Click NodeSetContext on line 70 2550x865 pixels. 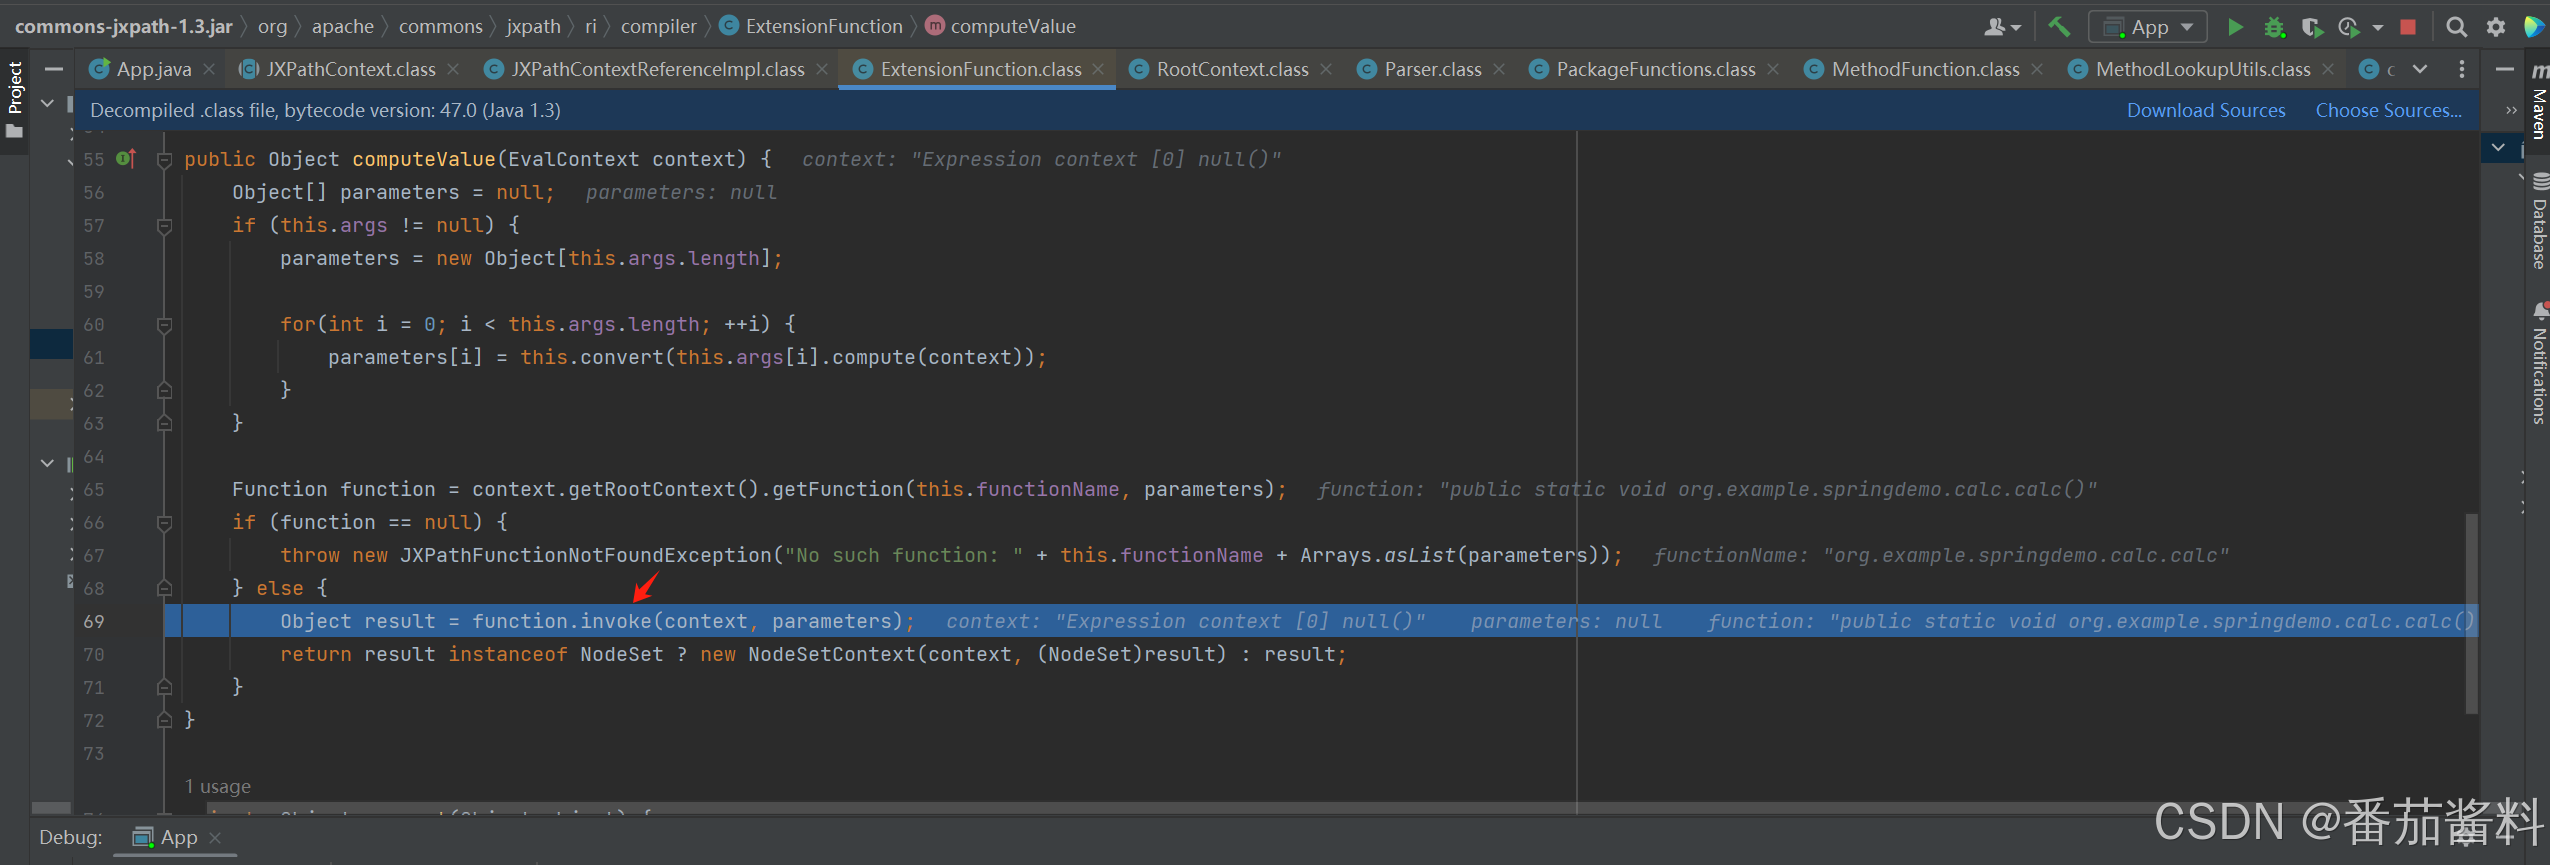[830, 654]
